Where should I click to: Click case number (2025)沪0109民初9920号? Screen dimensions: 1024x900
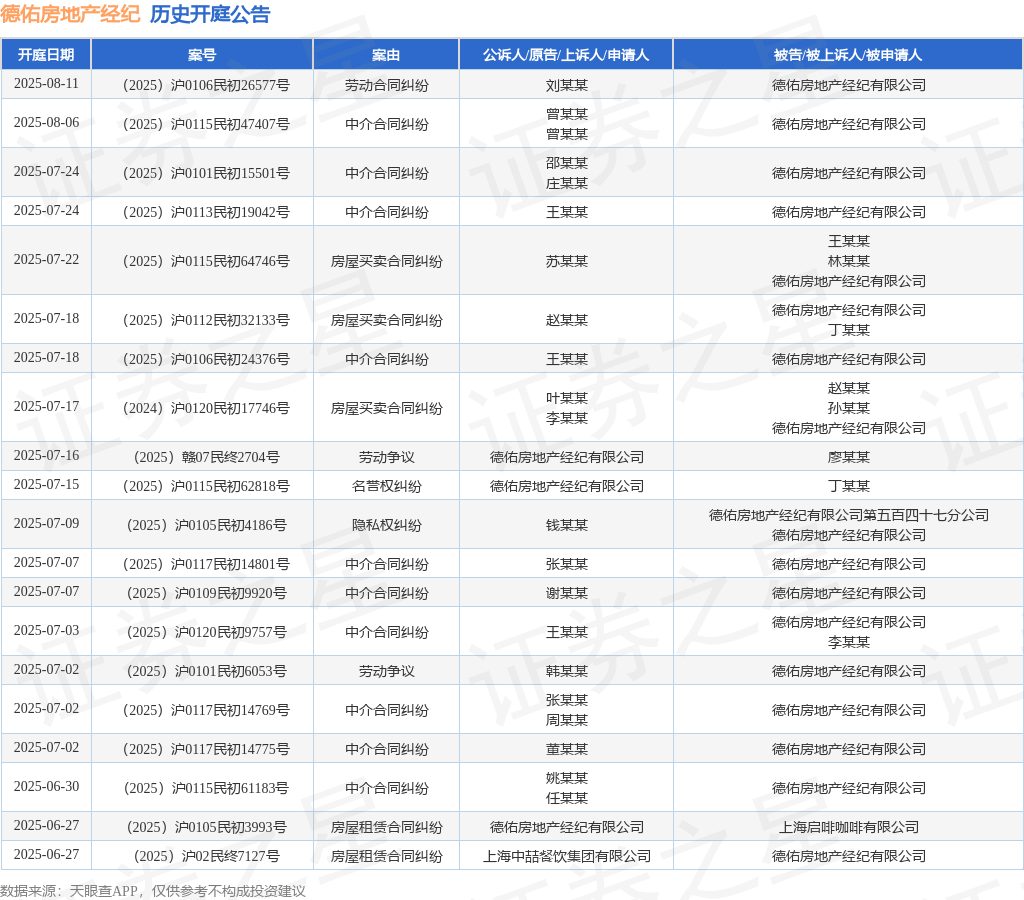pos(206,593)
